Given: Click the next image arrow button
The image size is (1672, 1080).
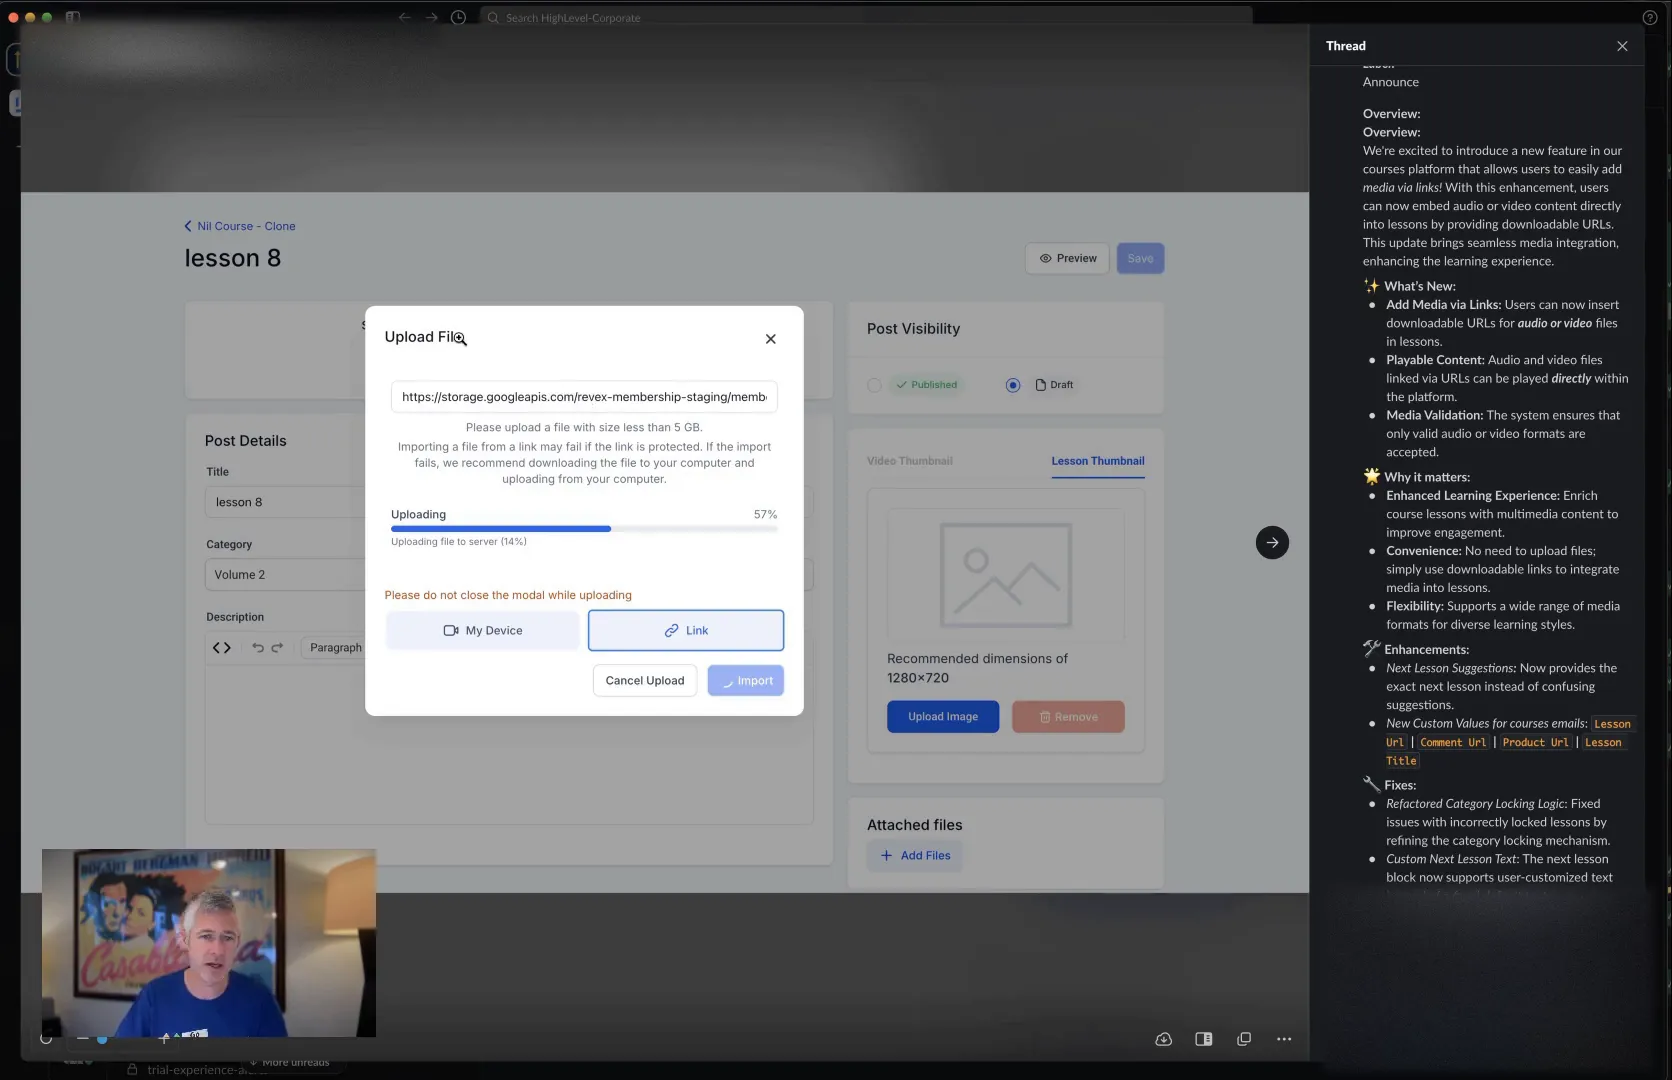Looking at the screenshot, I should (x=1272, y=543).
